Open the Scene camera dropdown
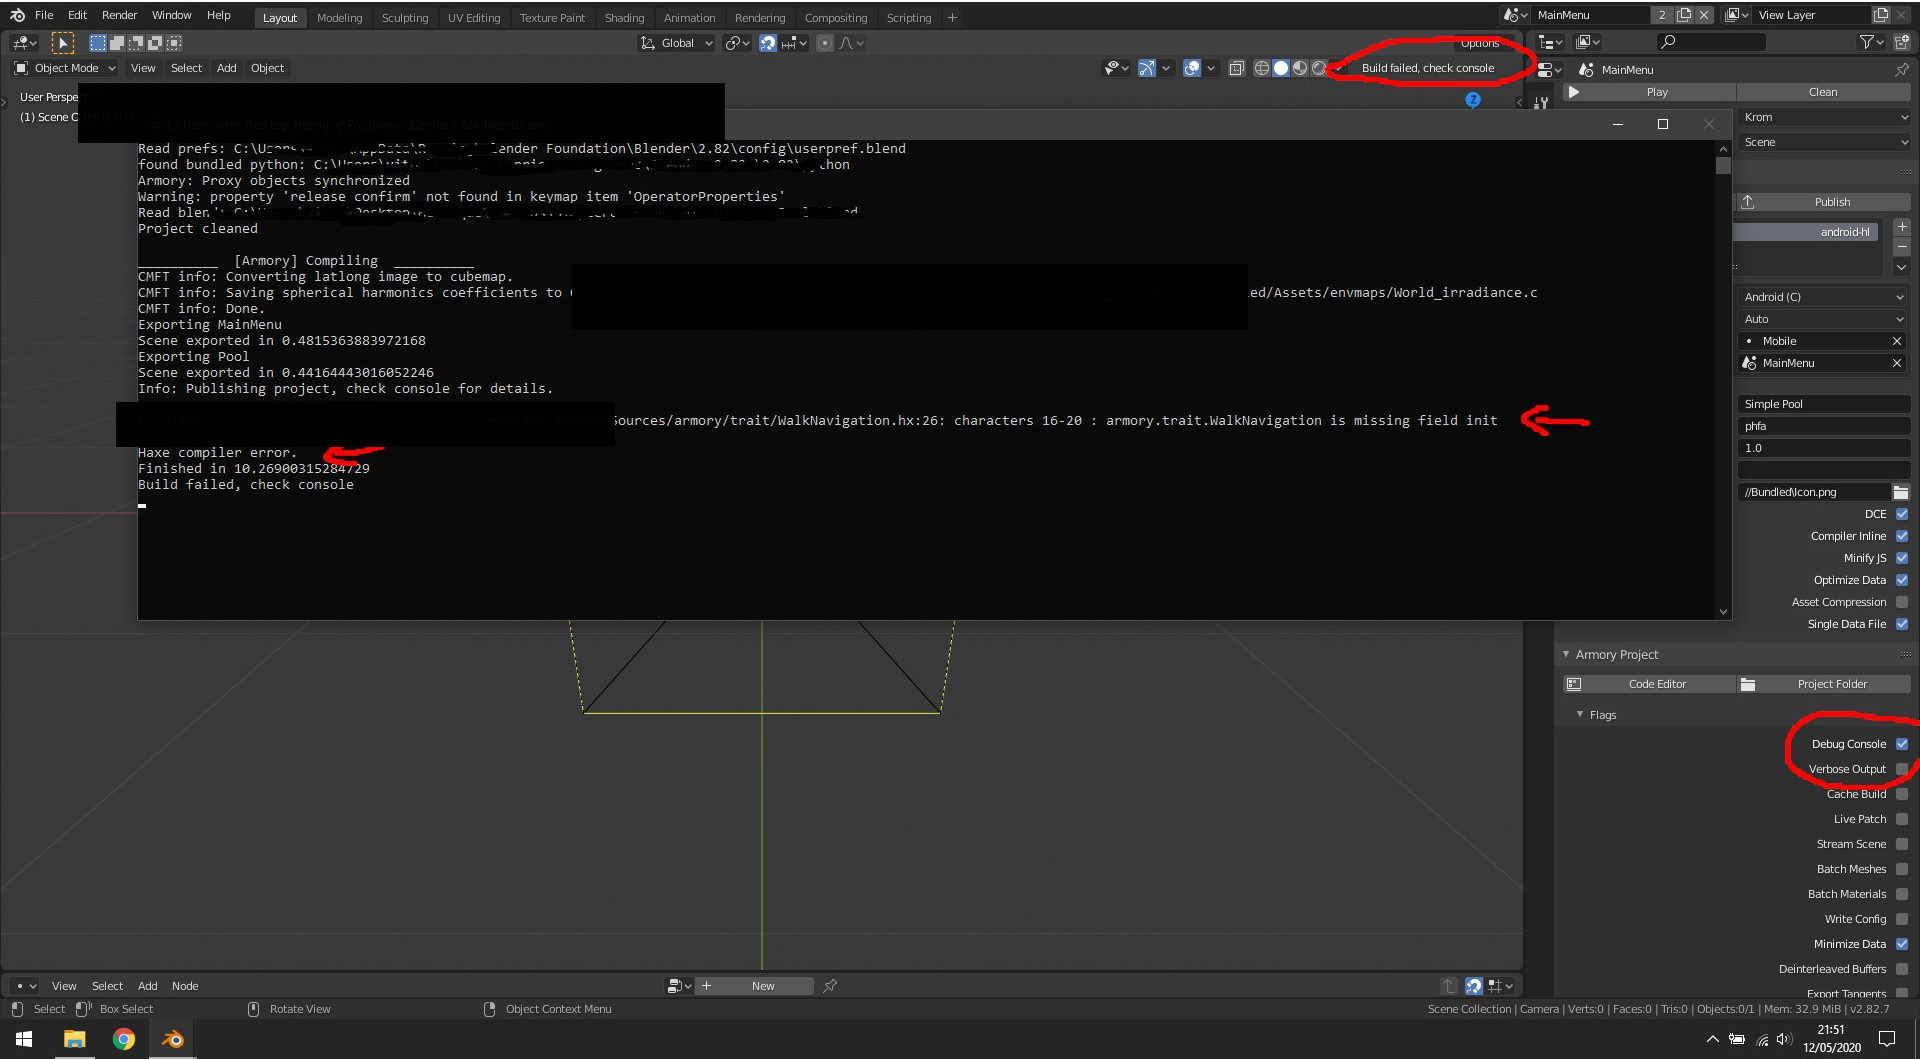Viewport: 1920px width, 1059px height. [x=1824, y=142]
